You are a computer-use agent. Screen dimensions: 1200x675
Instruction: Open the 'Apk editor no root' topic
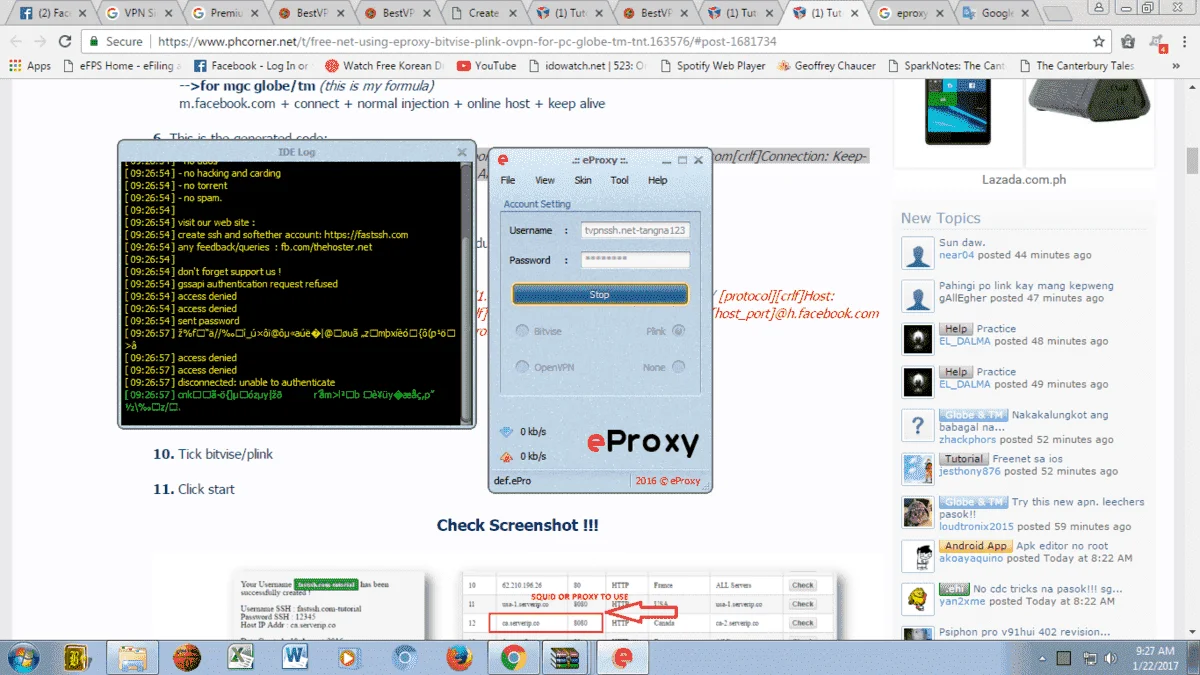(1062, 545)
